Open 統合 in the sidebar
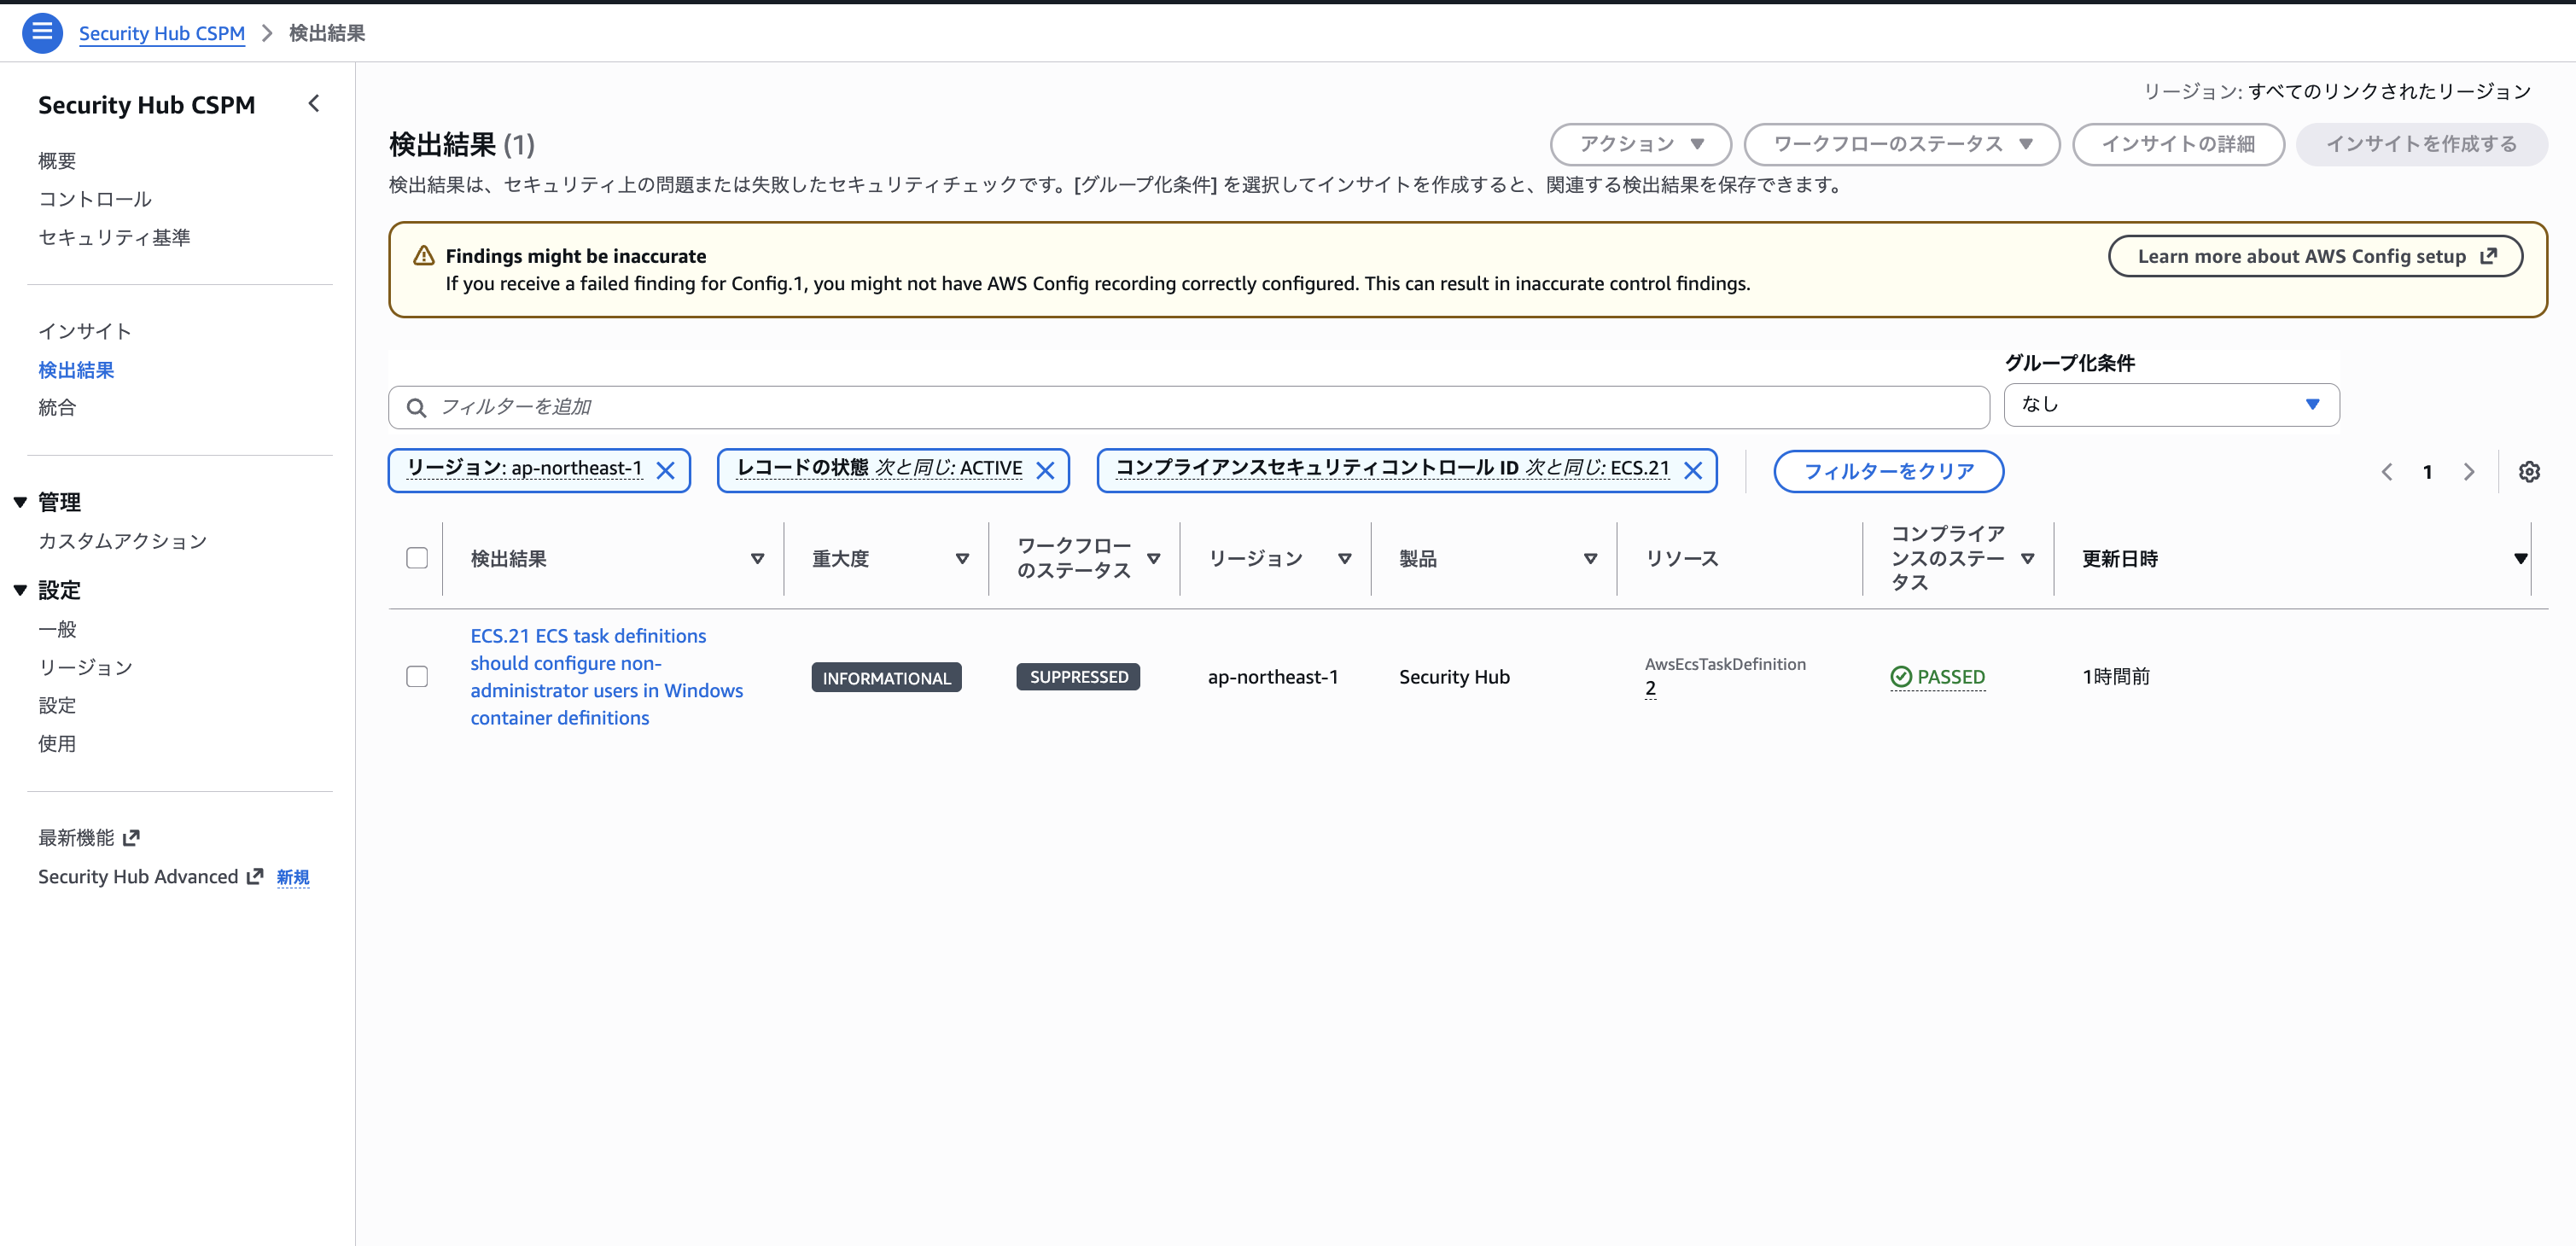2576x1246 pixels. pos(57,407)
